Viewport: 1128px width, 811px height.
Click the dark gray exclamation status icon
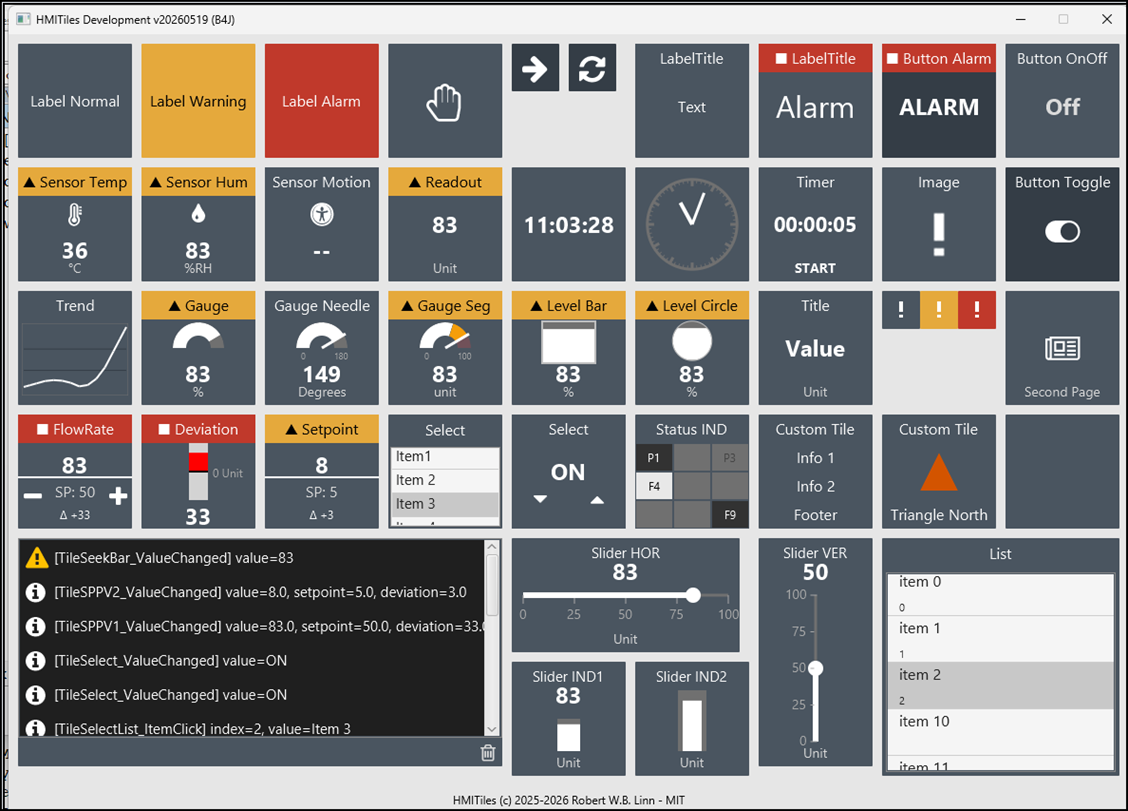901,310
